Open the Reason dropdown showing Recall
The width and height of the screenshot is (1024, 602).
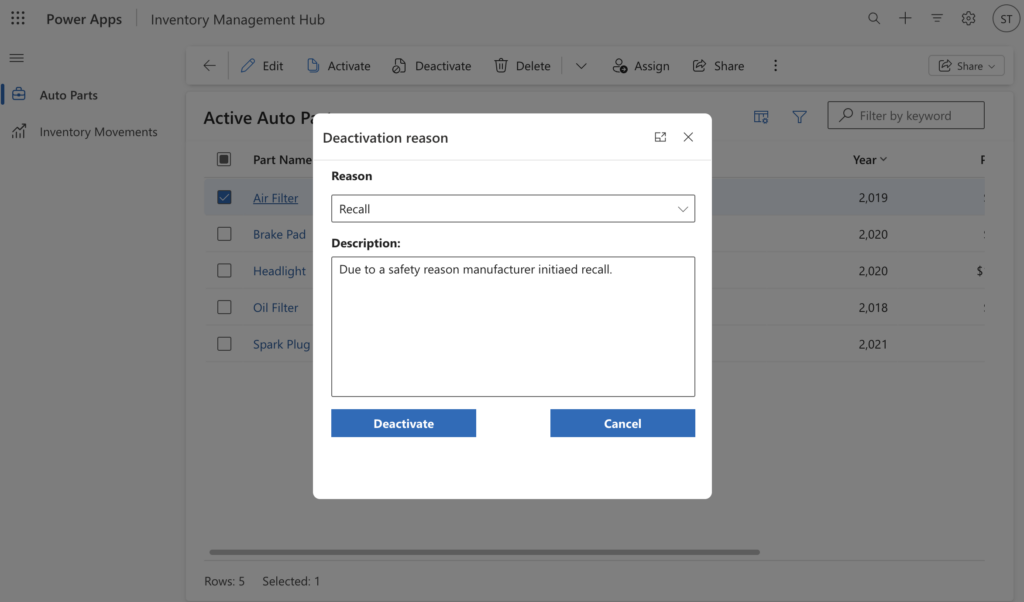point(512,209)
